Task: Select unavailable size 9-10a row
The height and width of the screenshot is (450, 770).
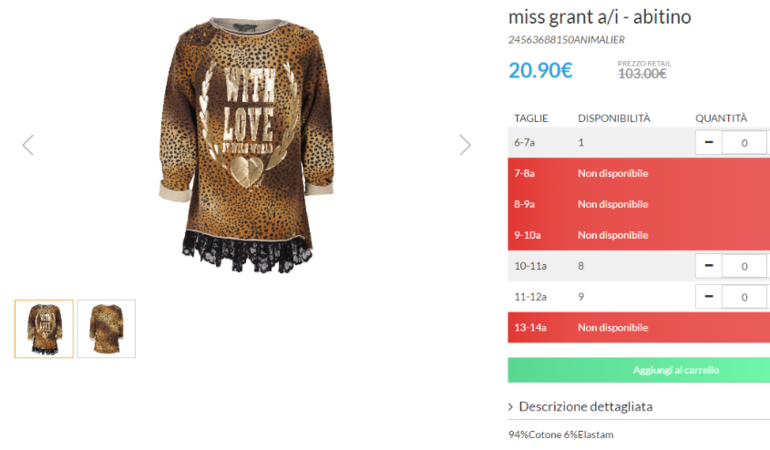Action: [x=639, y=235]
